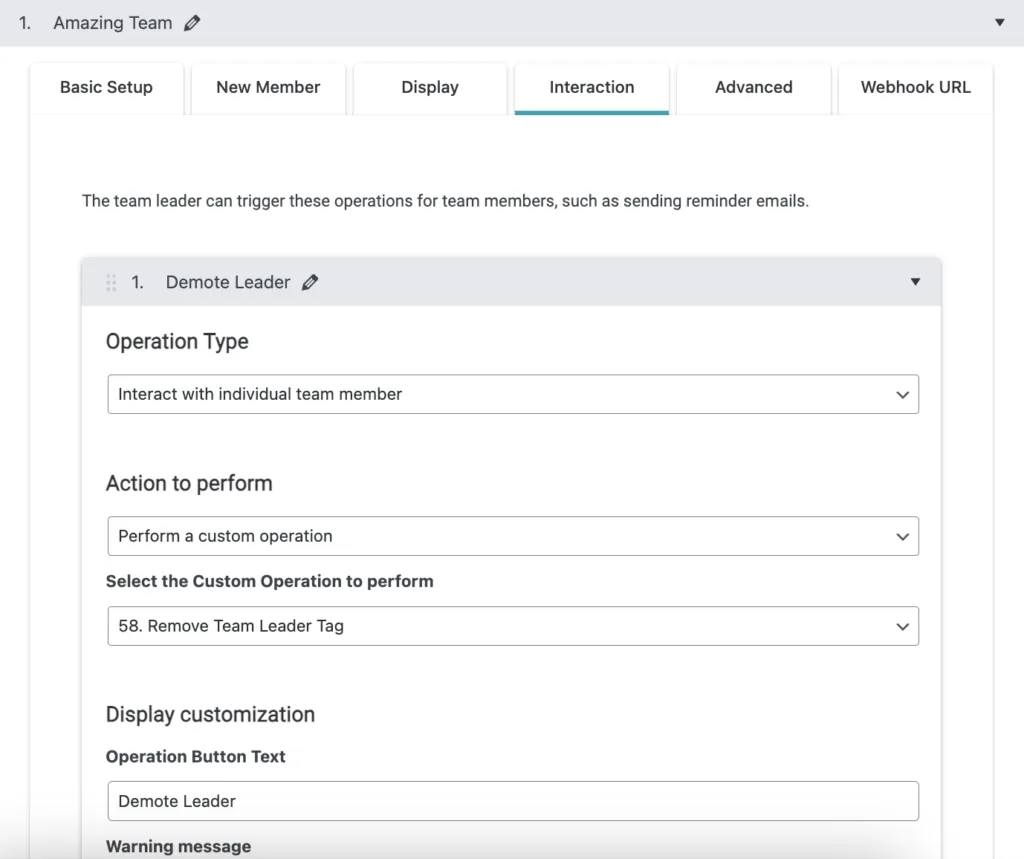The width and height of the screenshot is (1024, 859).
Task: Expand the Action to perform dropdown
Action: click(x=512, y=536)
